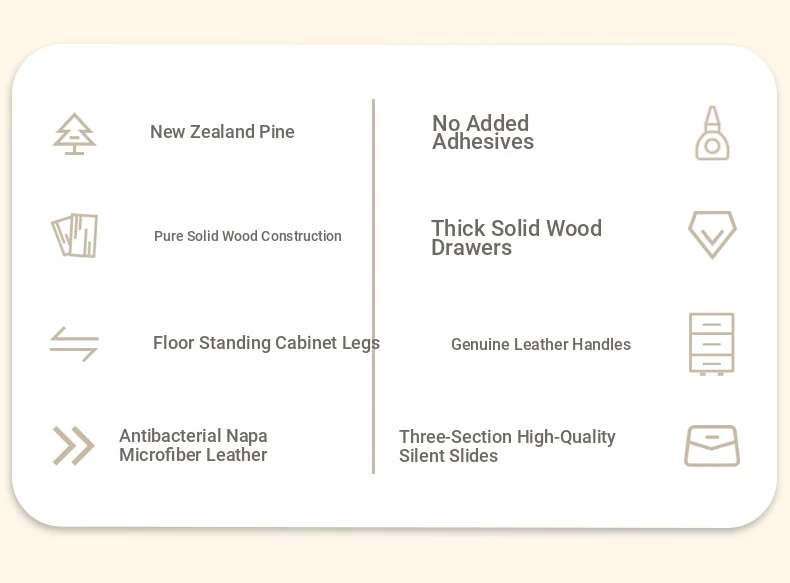Select Pure Solid Wood Construction text
Viewport: 790px width, 583px height.
[x=247, y=236]
